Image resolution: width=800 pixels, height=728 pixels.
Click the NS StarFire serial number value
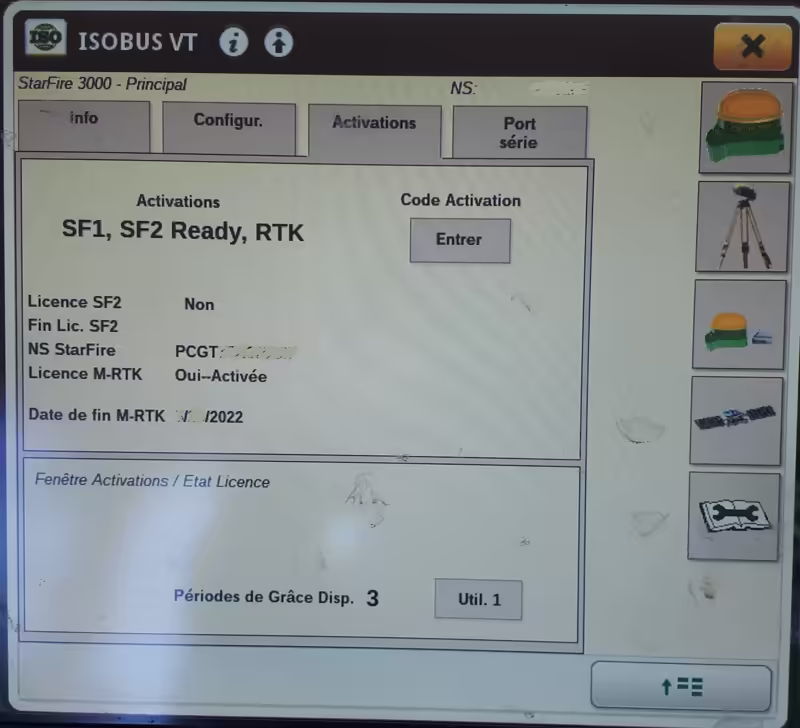pos(235,351)
